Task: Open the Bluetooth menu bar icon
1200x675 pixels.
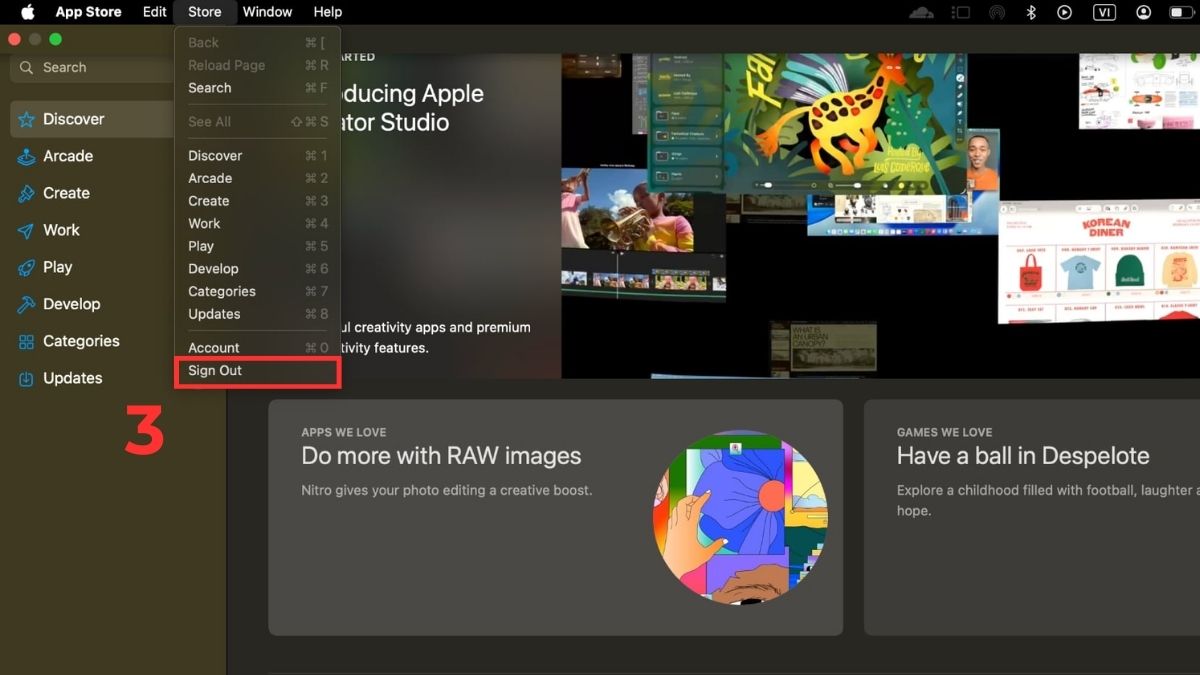Action: 1030,12
